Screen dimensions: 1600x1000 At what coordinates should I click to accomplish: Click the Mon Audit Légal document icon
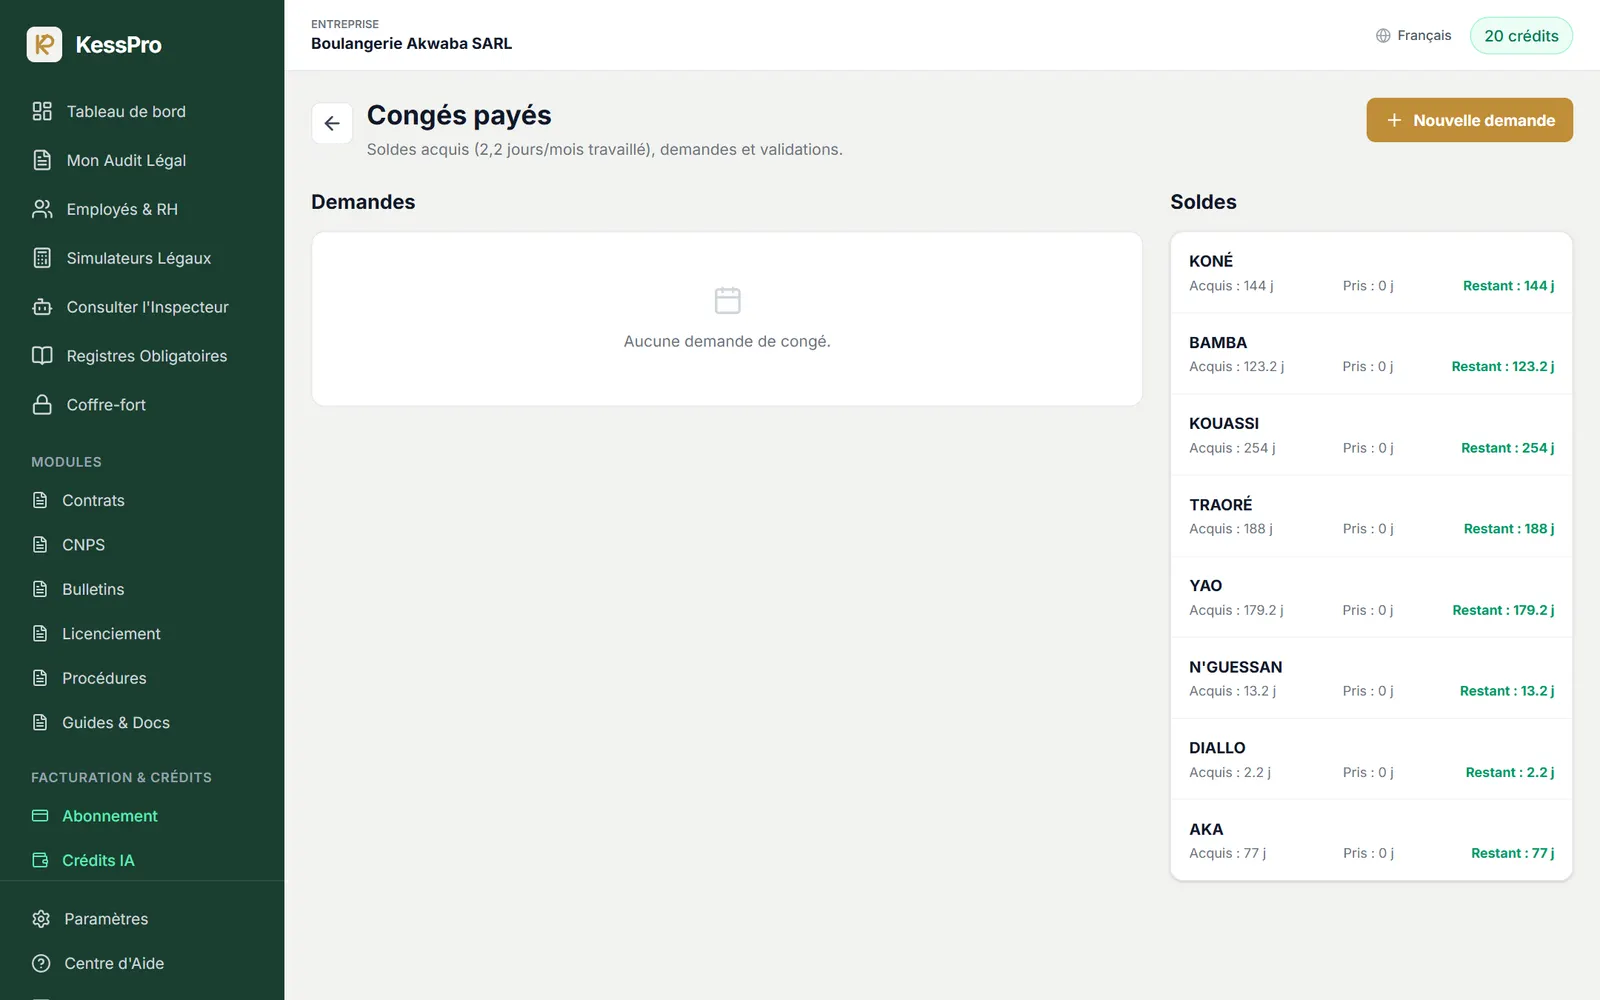[42, 160]
